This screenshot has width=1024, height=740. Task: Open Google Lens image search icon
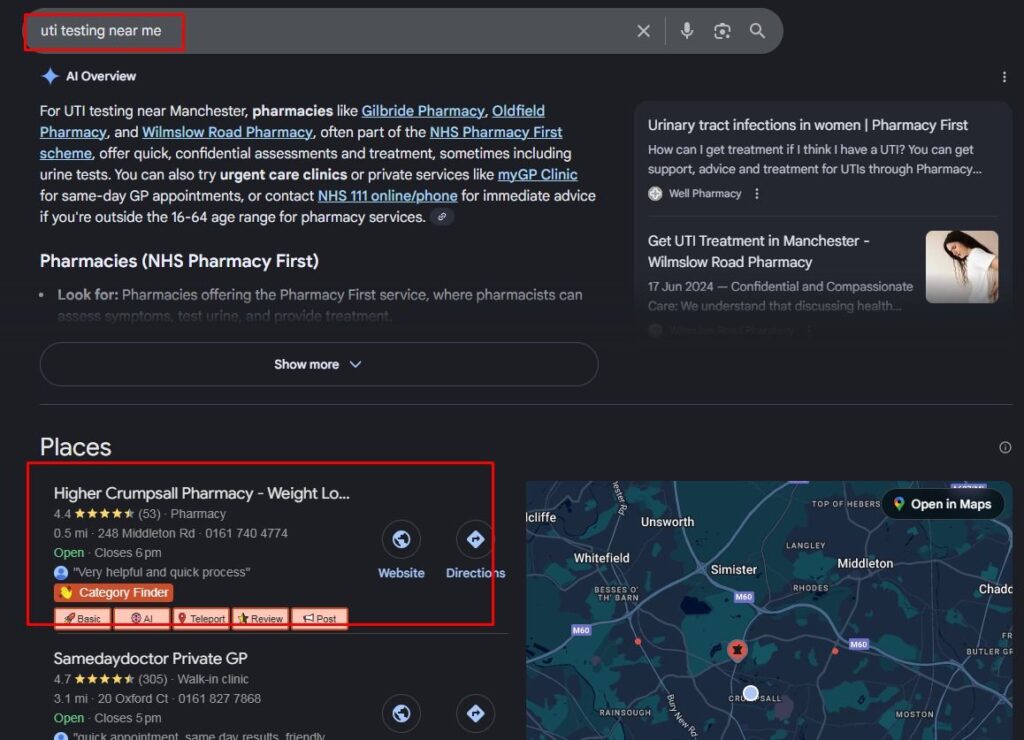click(722, 31)
